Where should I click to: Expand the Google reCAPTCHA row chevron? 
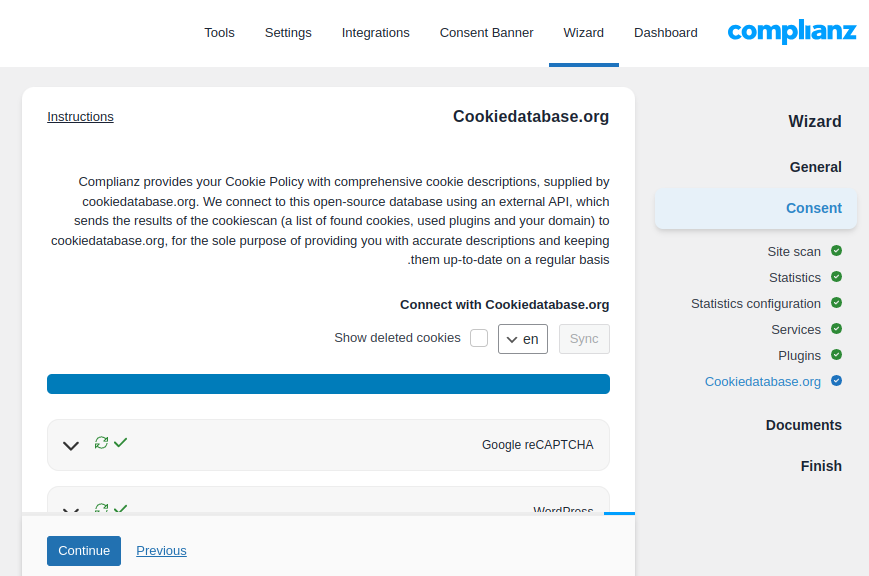click(71, 446)
